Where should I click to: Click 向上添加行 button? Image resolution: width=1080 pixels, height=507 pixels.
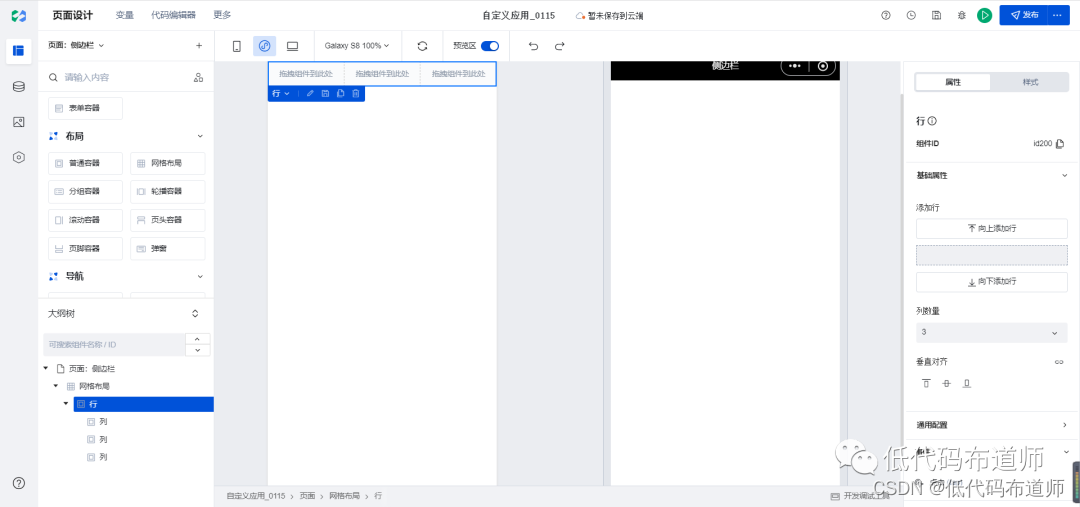tap(991, 229)
